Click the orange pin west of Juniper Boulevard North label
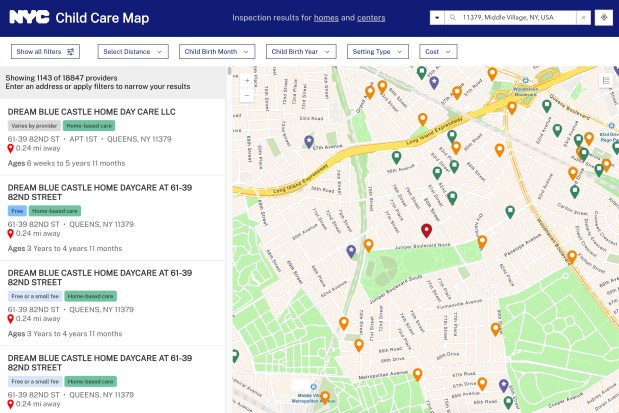 [368, 245]
